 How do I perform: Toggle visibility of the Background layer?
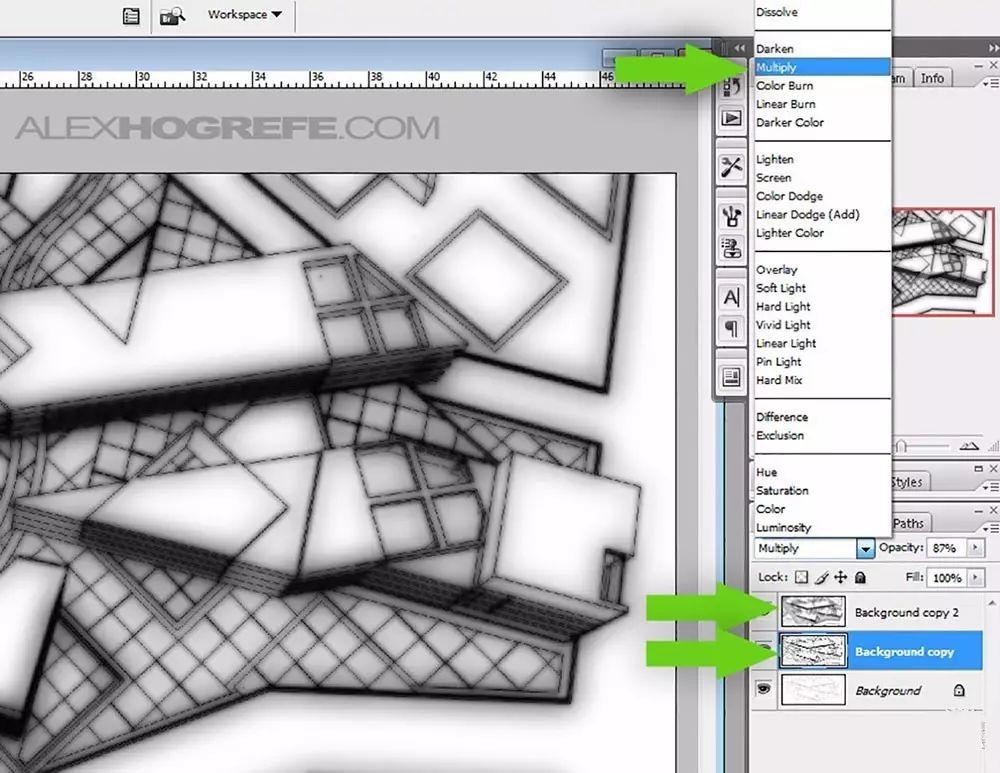[x=763, y=689]
